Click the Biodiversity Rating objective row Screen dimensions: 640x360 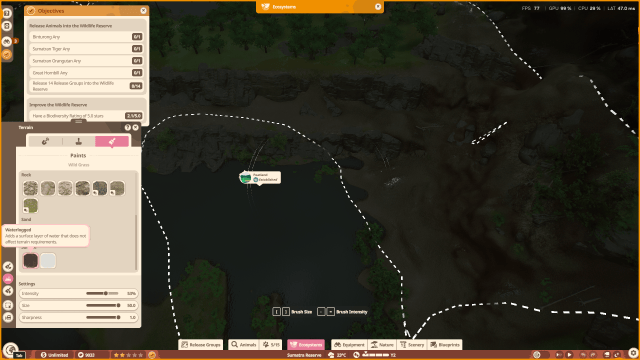(86, 116)
